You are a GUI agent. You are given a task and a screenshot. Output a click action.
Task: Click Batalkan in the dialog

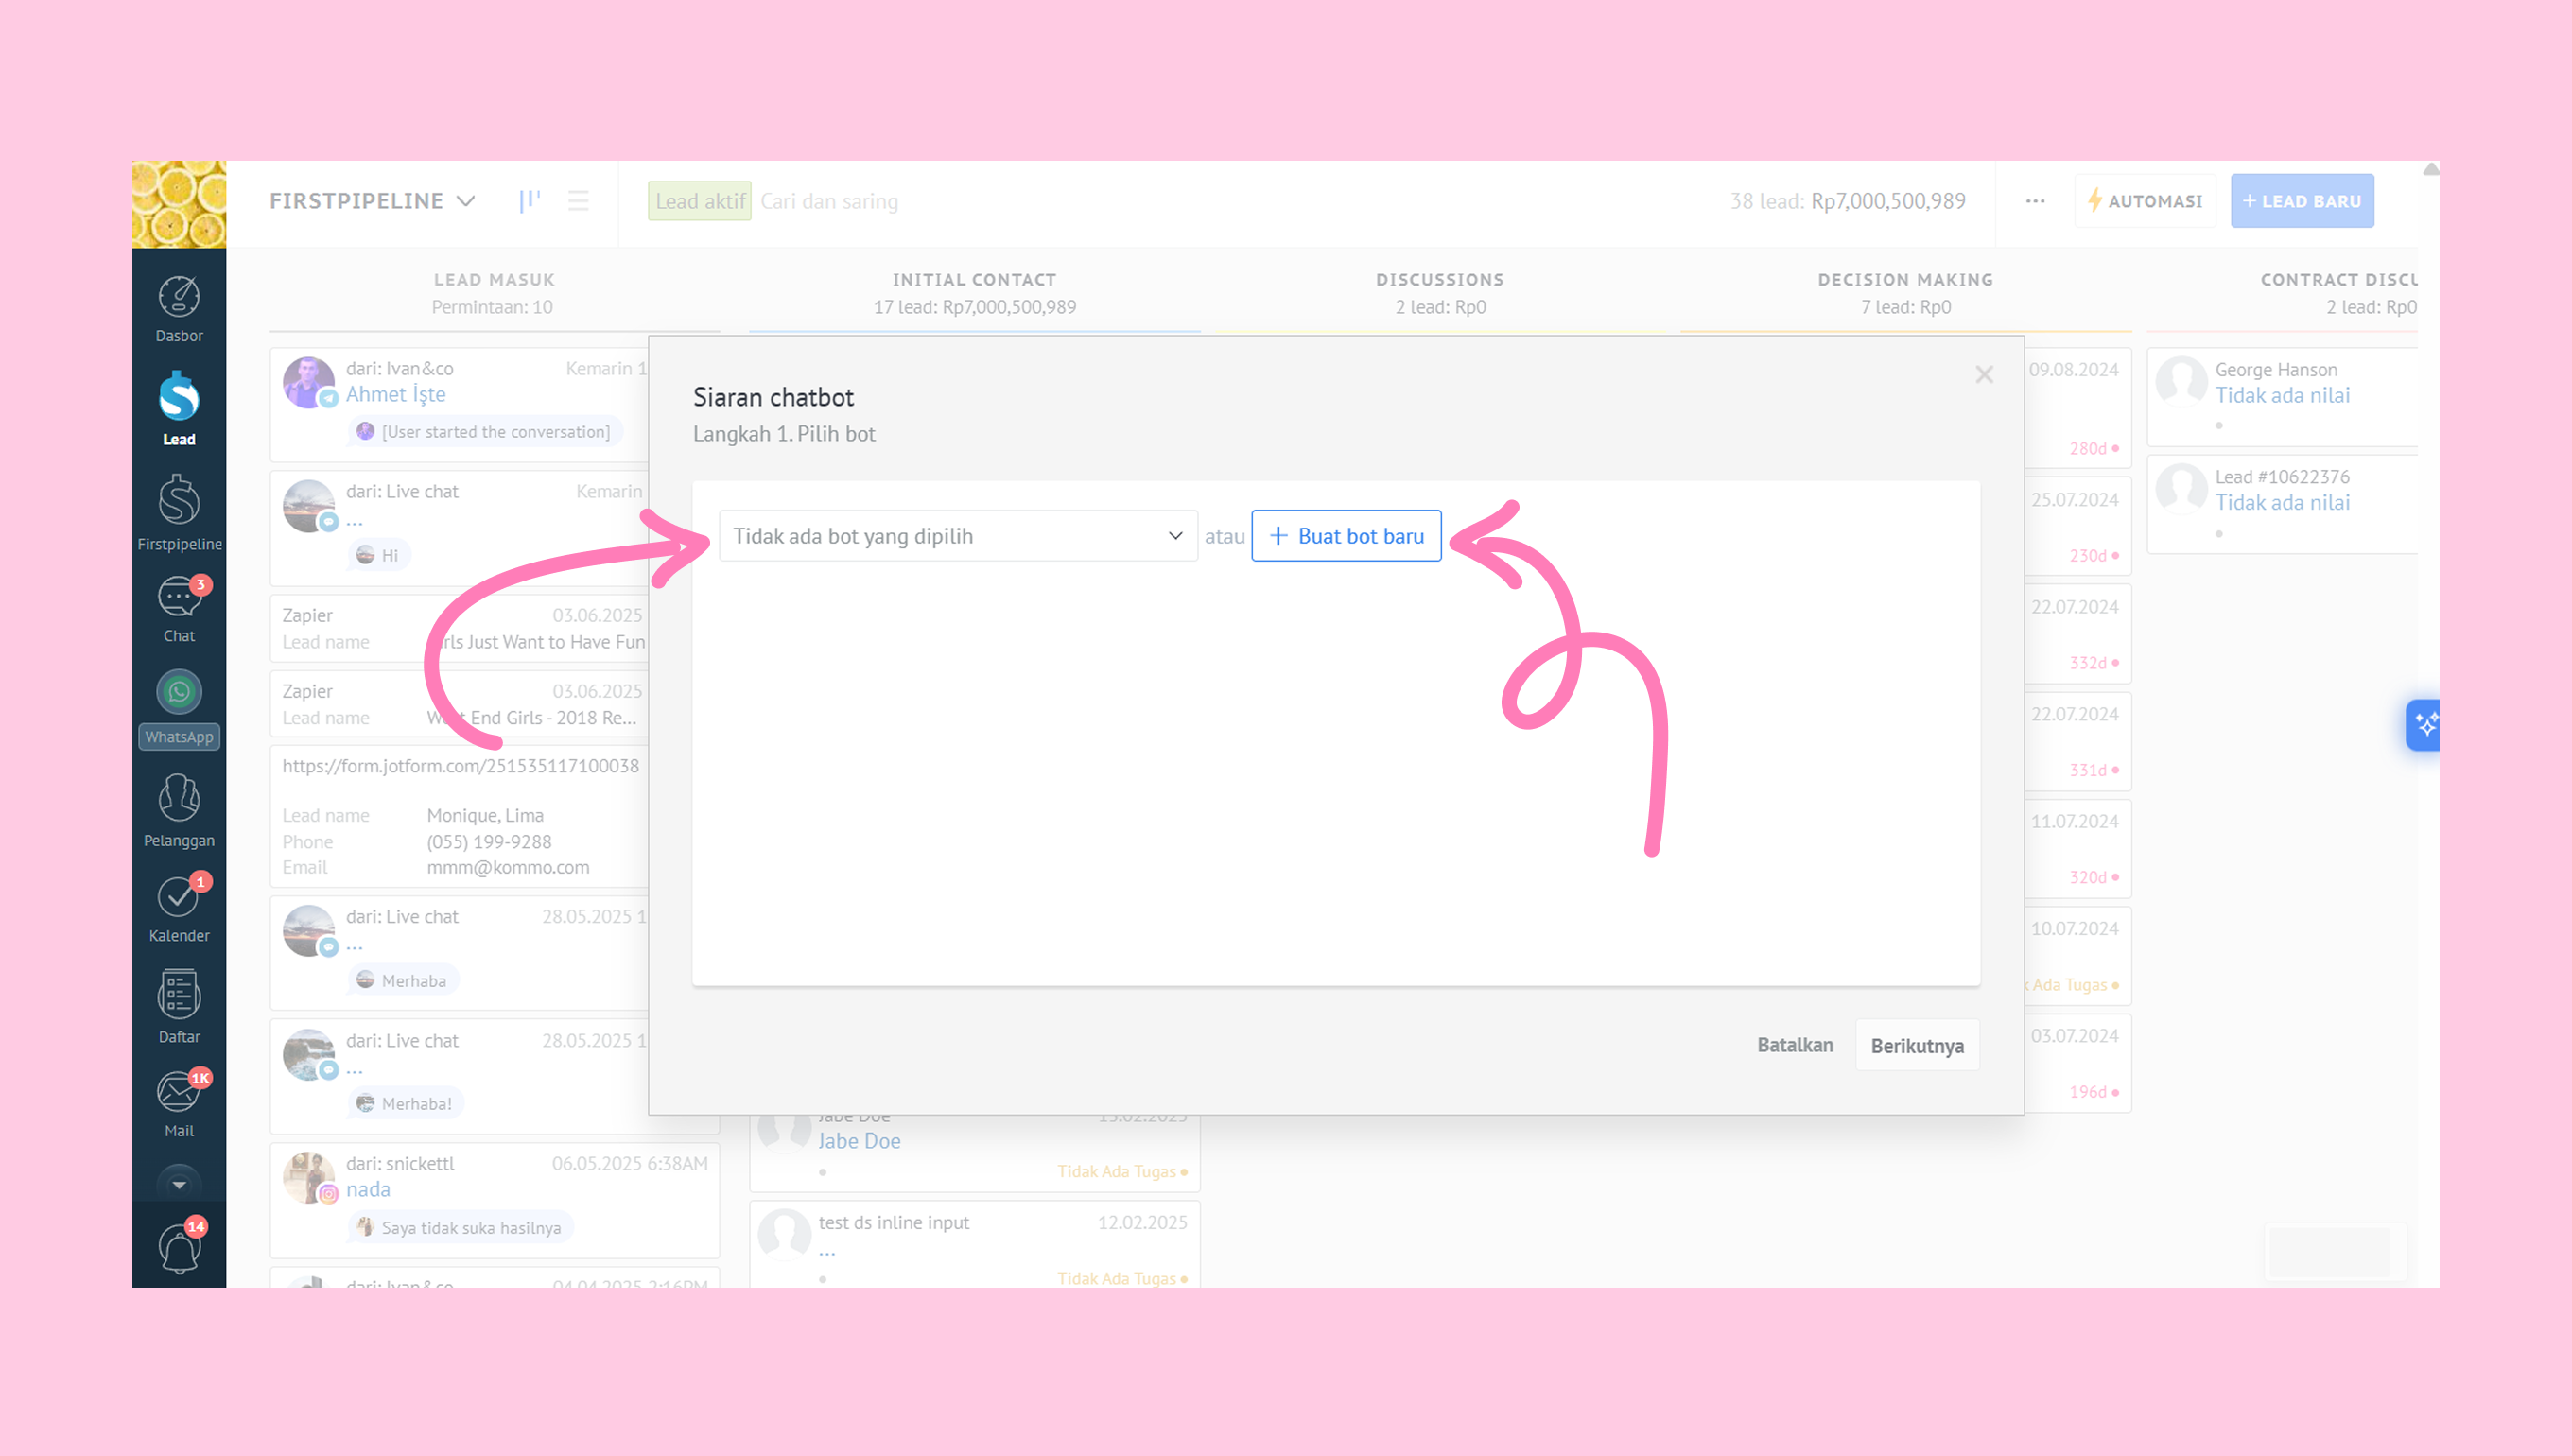click(1795, 1045)
